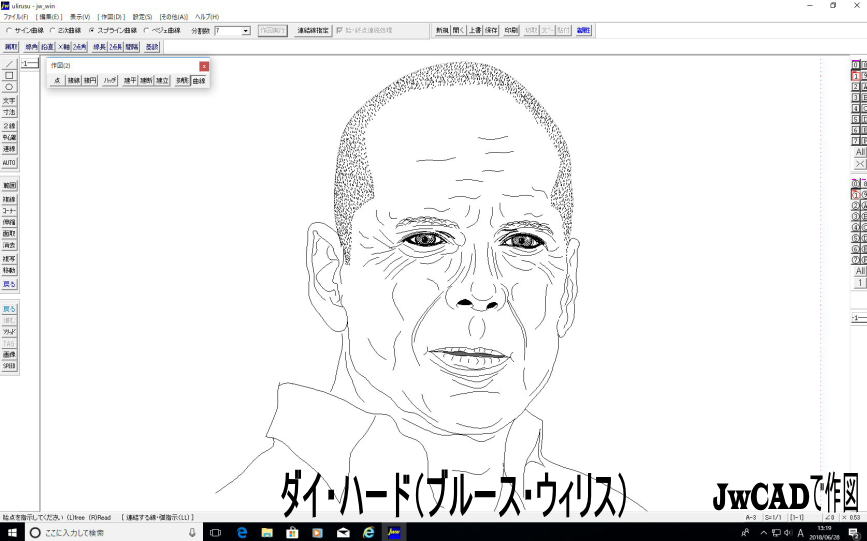
Task: Open the 編集(E) menu
Action: (49, 17)
